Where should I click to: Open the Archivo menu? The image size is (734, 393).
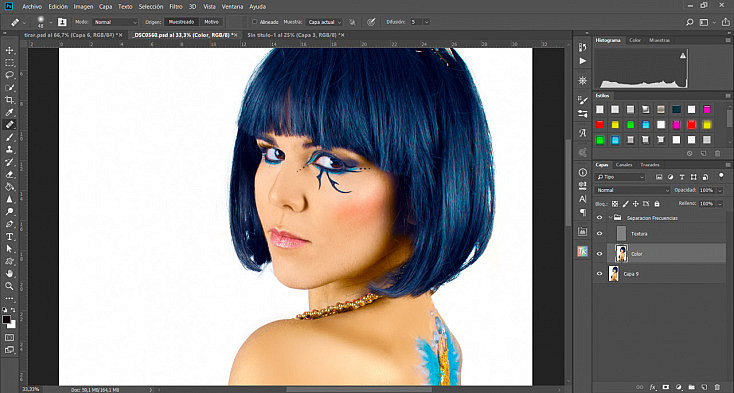pyautogui.click(x=32, y=7)
